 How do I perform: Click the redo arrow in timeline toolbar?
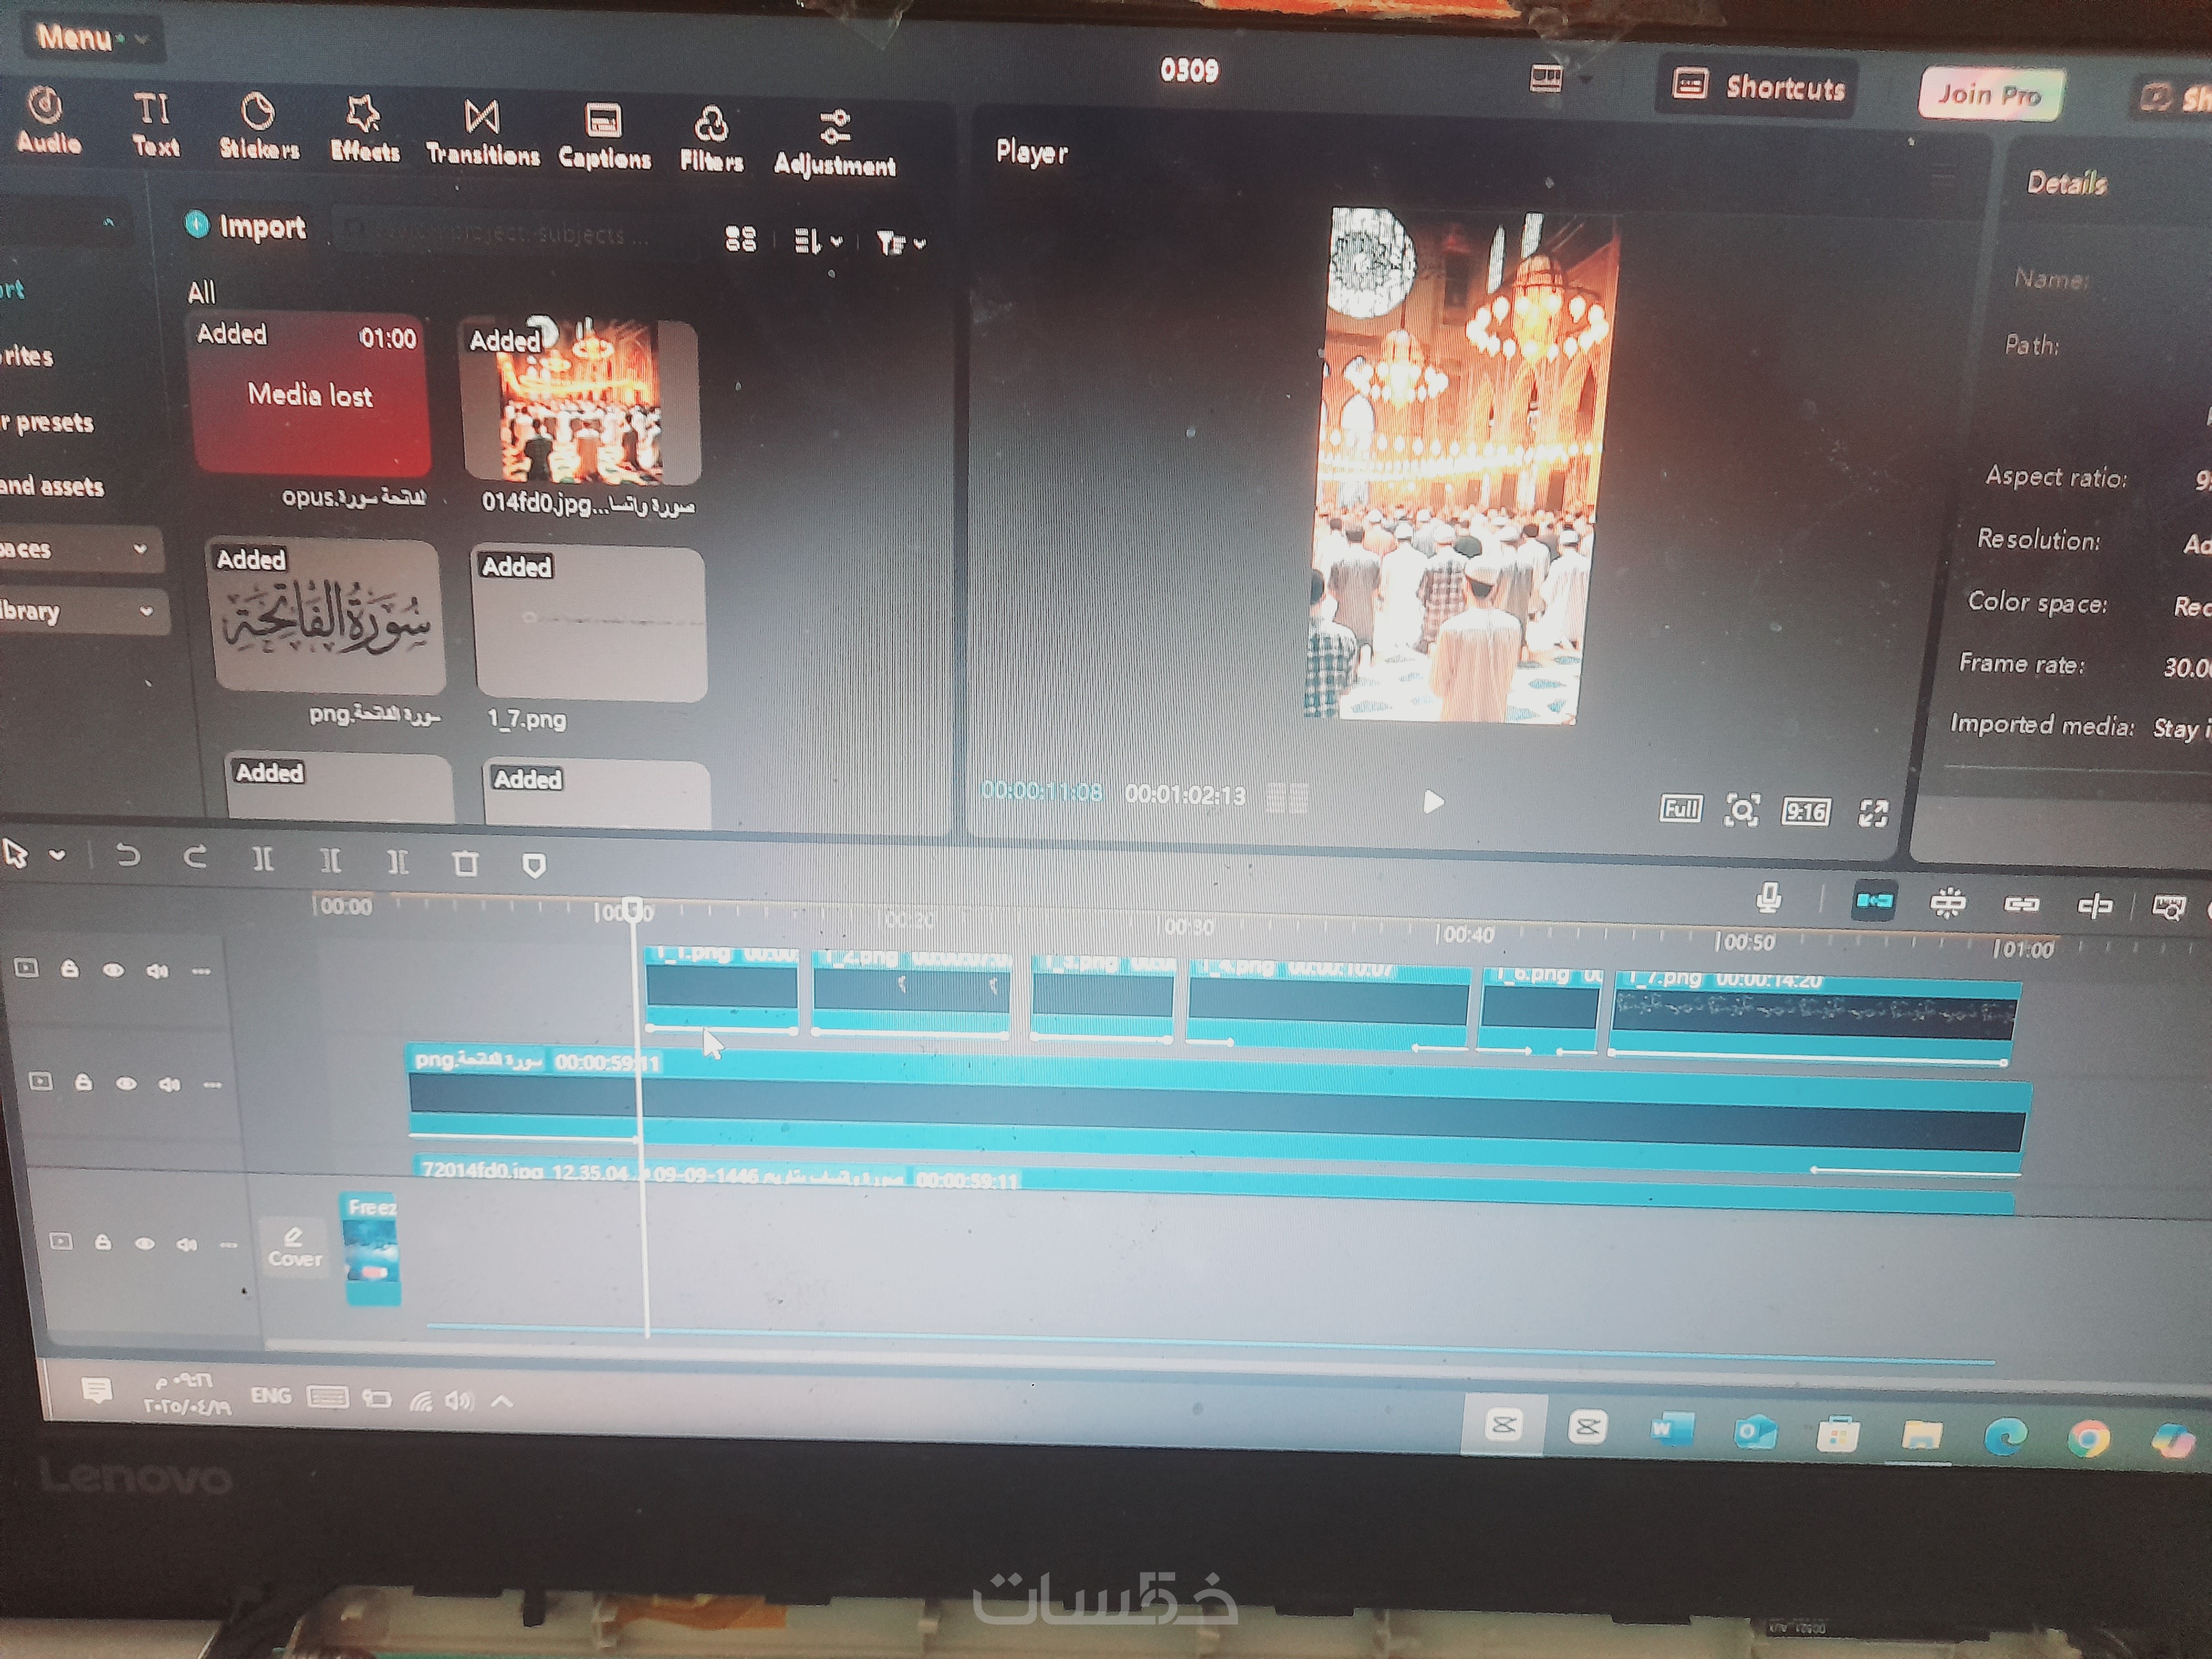(x=196, y=857)
